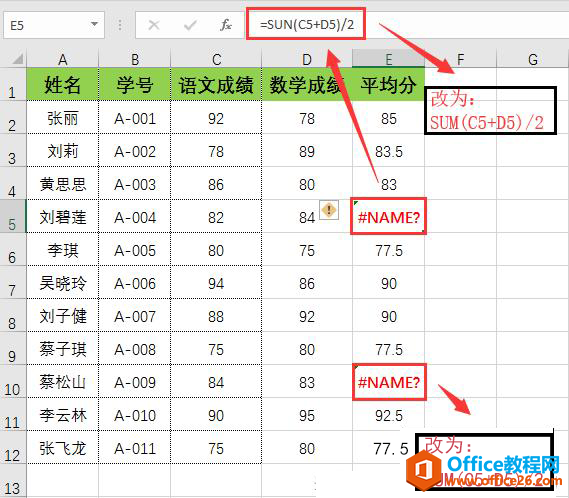Click Chinese score 90 in row 11

(216, 415)
